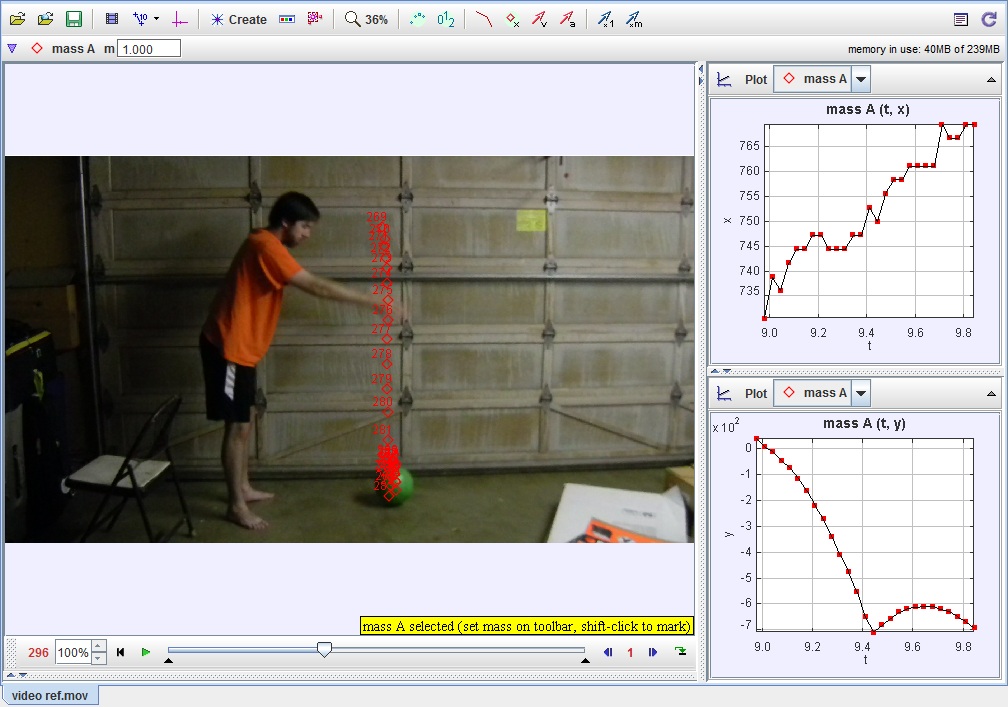The width and height of the screenshot is (1008, 707).
Task: Open the notes icon at toolbar right
Action: pos(960,19)
